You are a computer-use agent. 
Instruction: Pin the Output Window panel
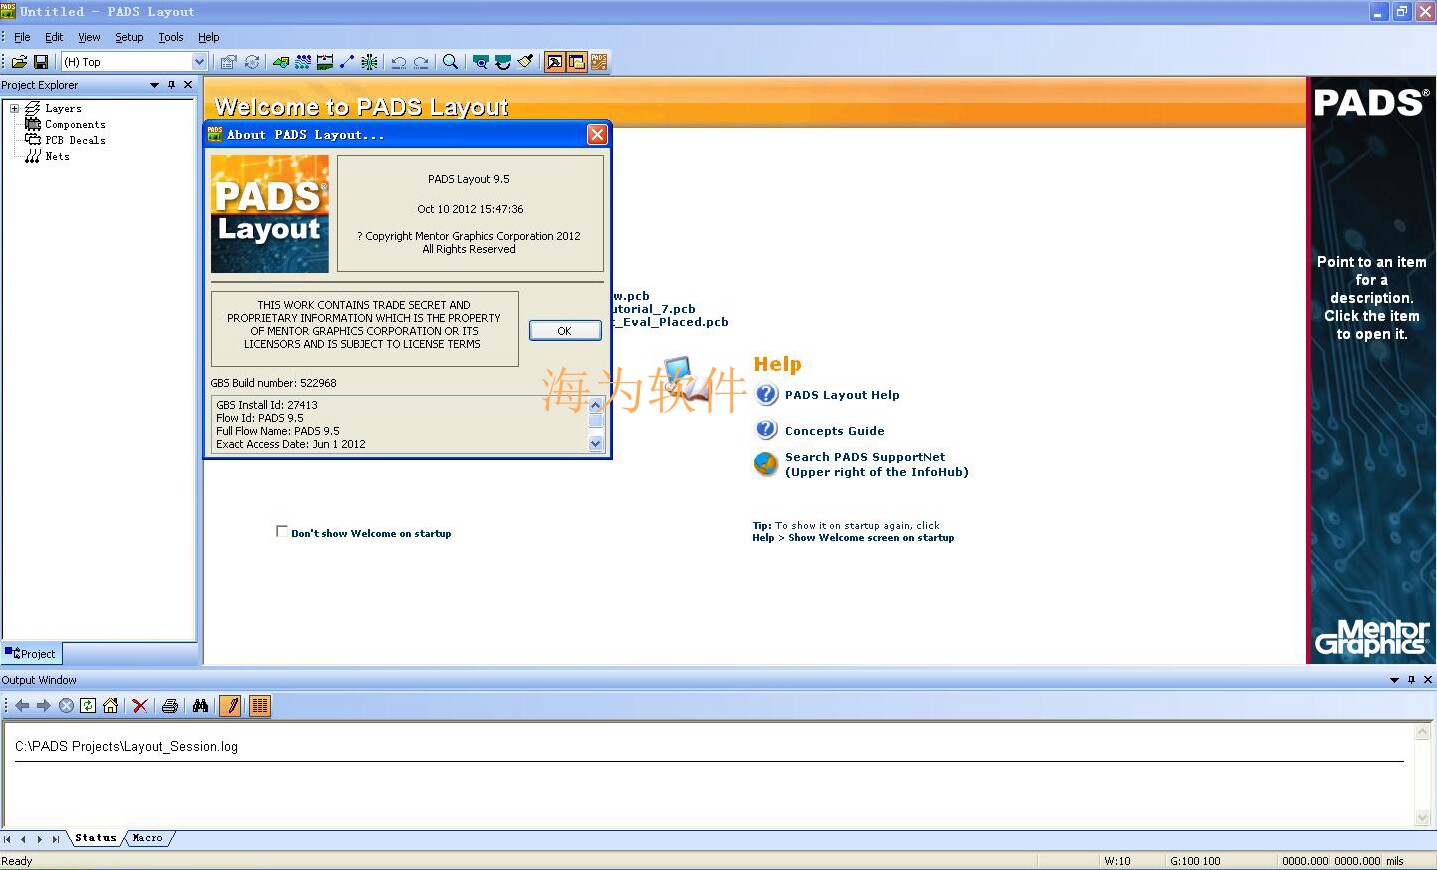click(1411, 680)
